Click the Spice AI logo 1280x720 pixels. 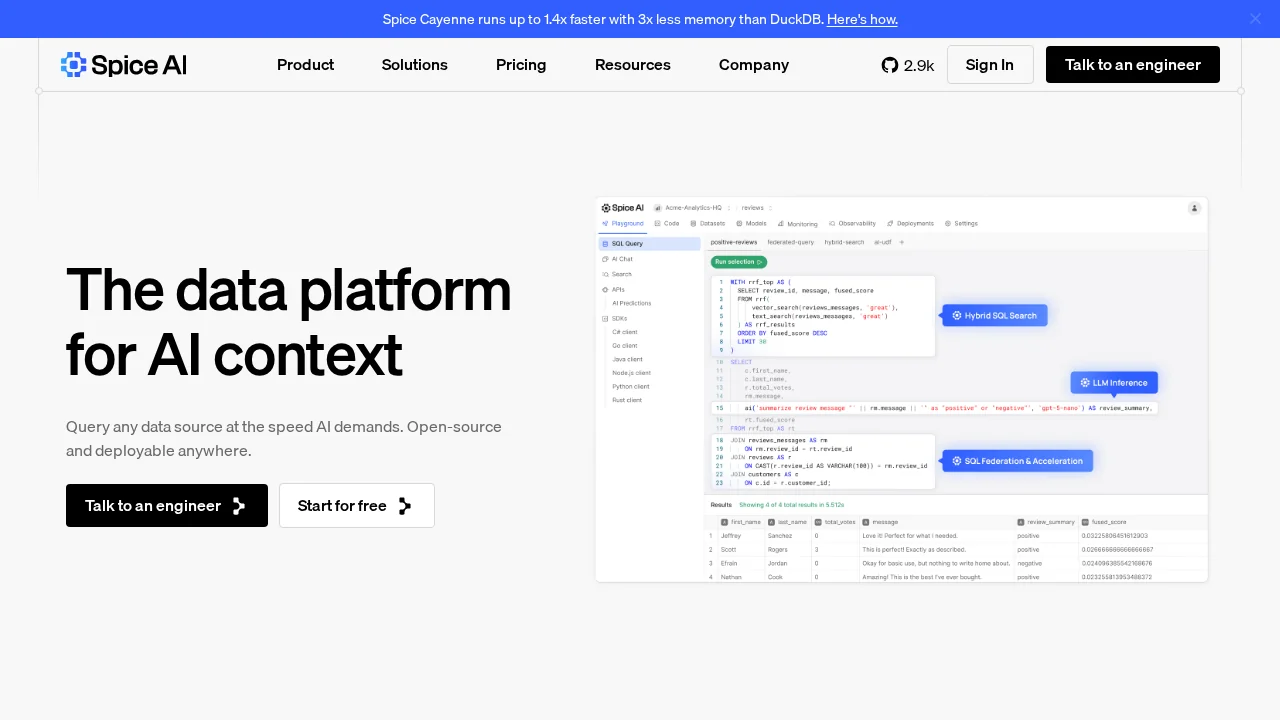point(122,65)
